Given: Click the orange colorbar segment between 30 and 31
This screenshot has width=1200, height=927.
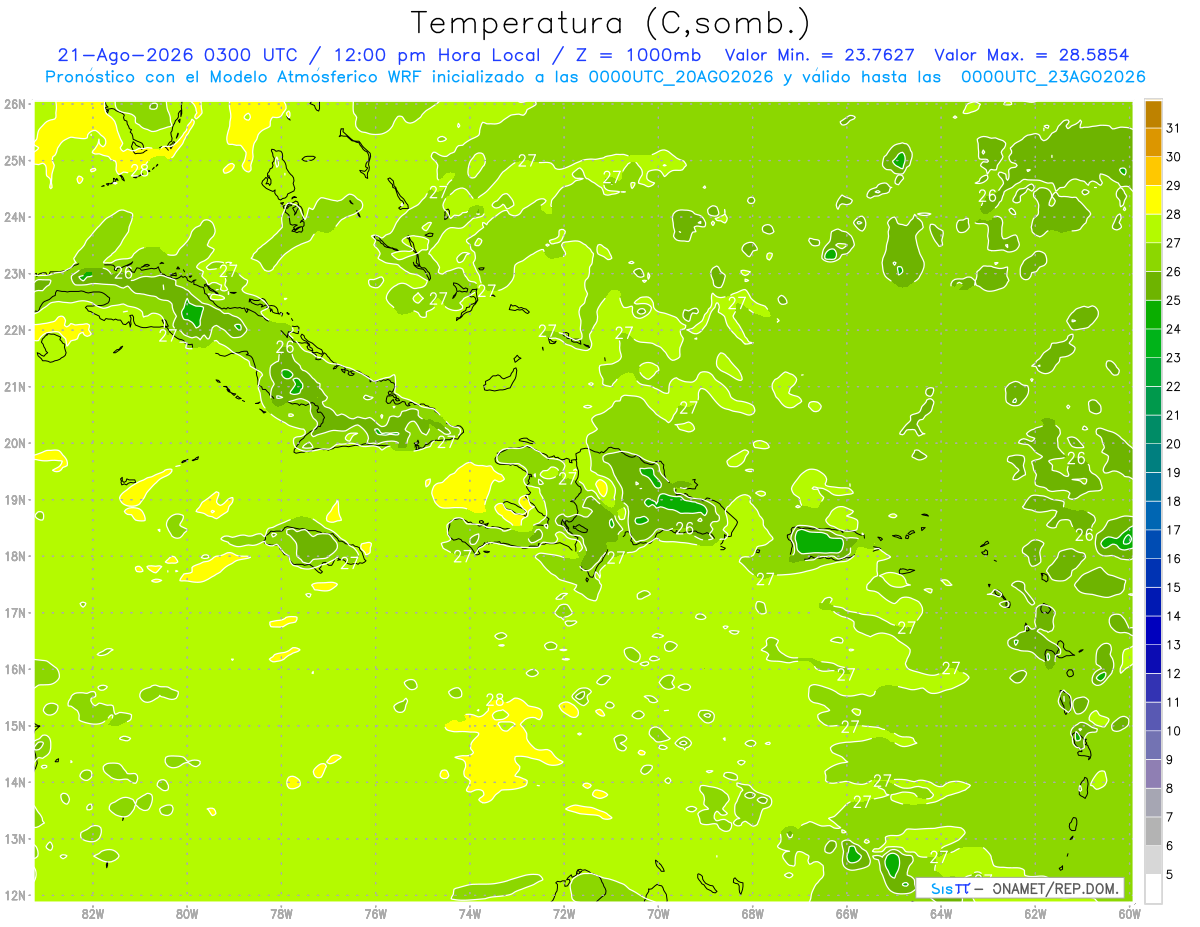Looking at the screenshot, I should (x=1153, y=143).
